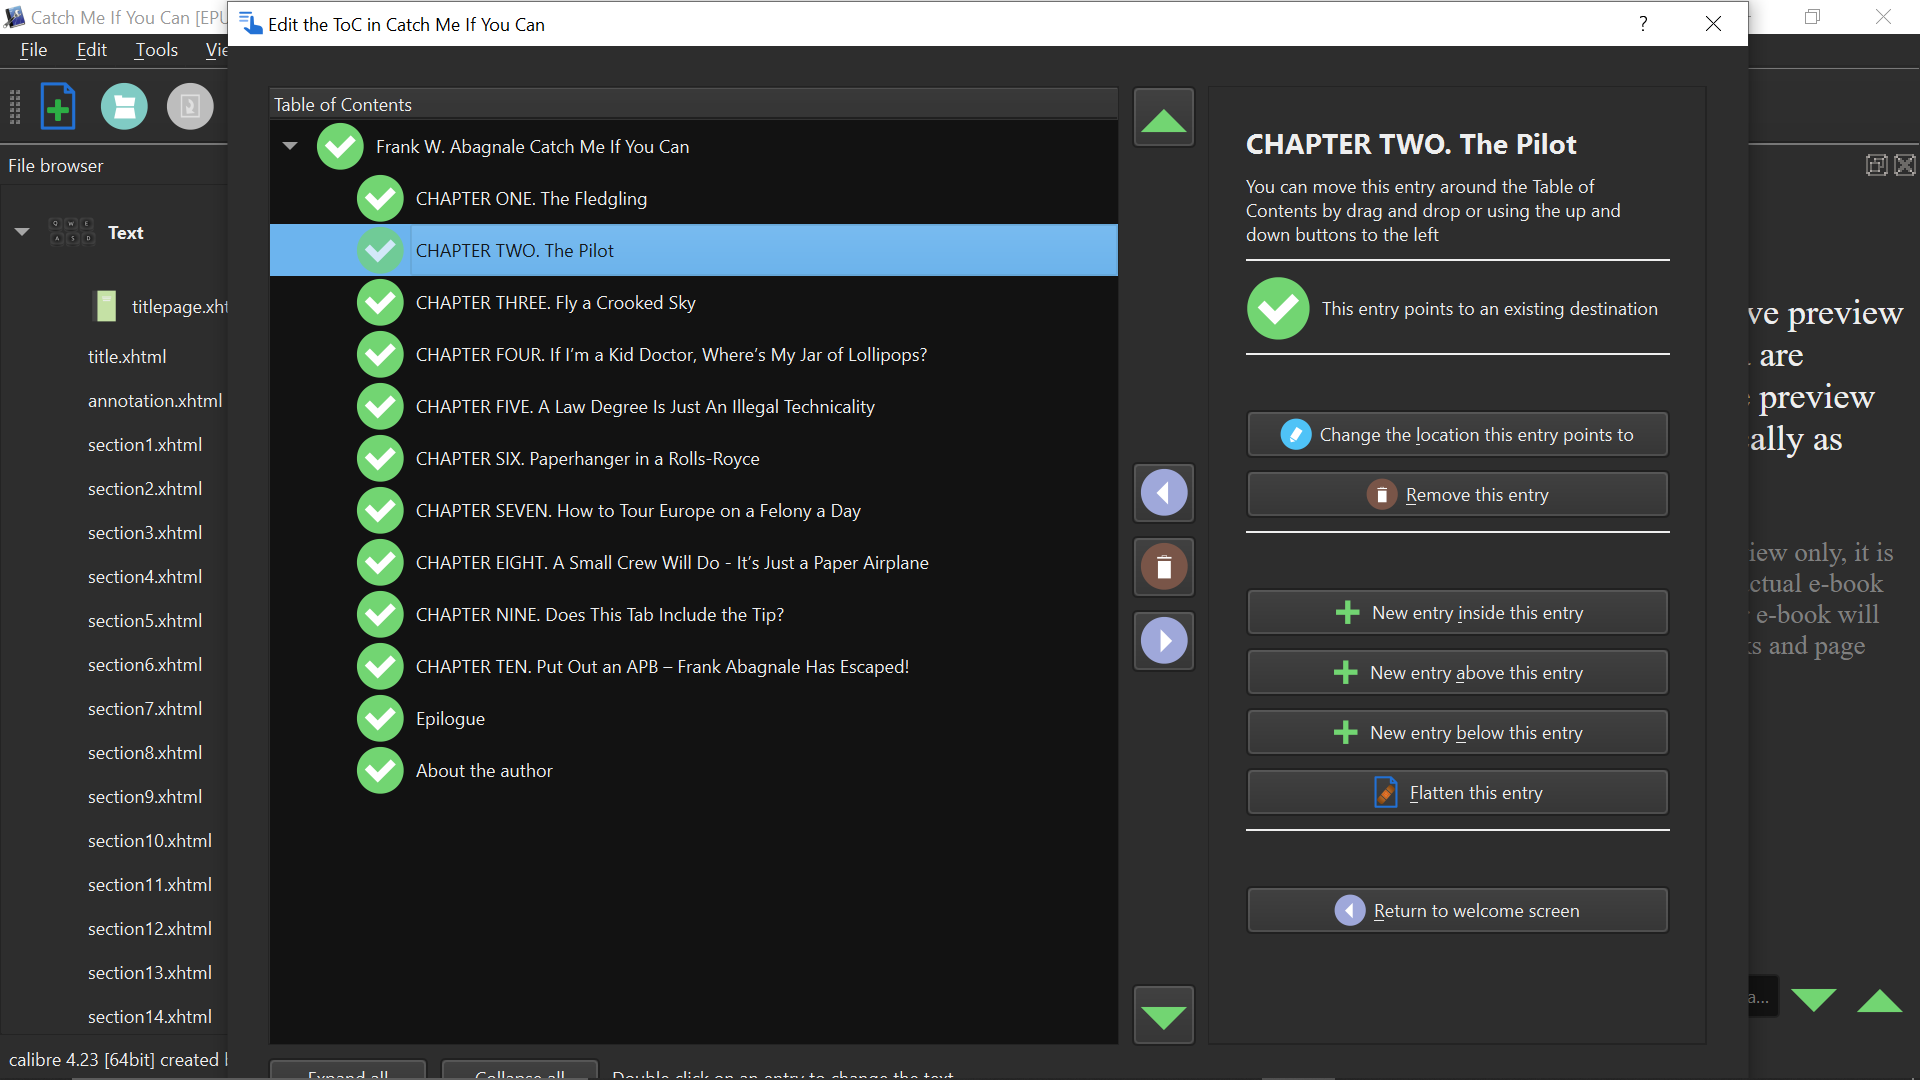This screenshot has height=1080, width=1920.
Task: Click the preview panel close icon
Action: [x=1905, y=165]
